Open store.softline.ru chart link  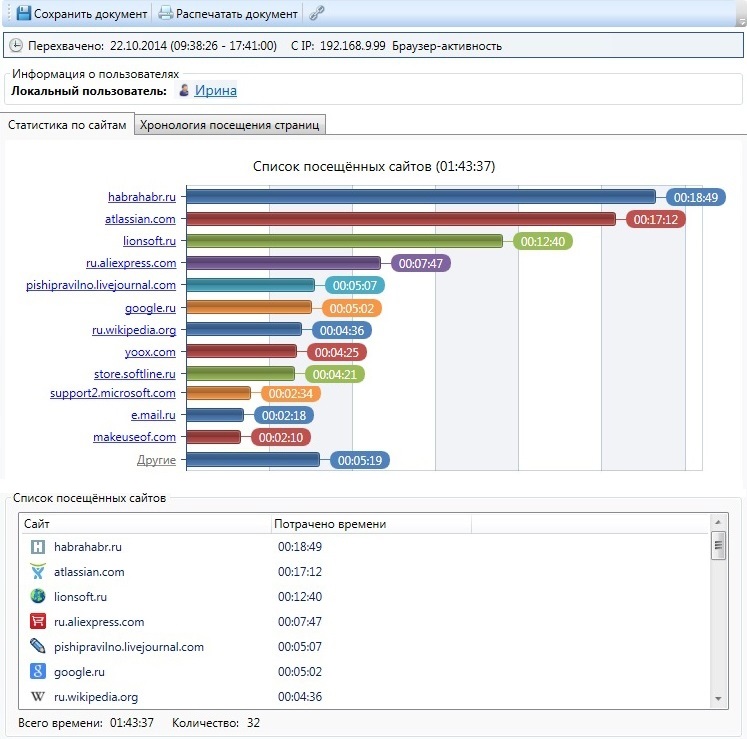tap(135, 374)
